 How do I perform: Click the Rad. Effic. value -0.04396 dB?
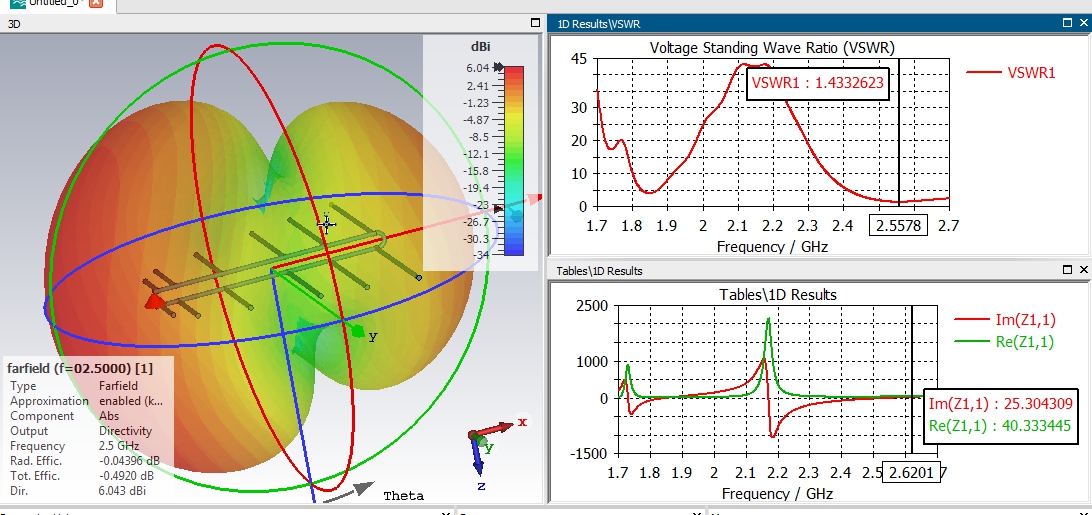coord(129,461)
